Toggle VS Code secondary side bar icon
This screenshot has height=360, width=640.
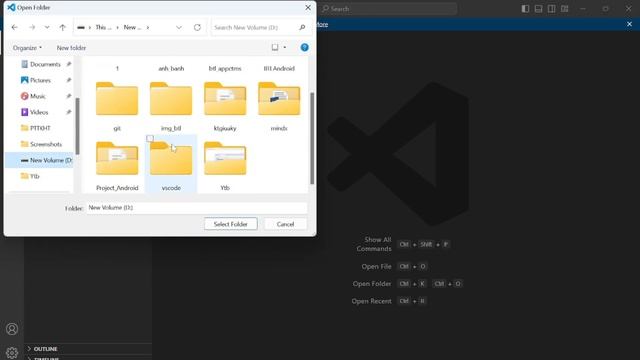(x=551, y=9)
